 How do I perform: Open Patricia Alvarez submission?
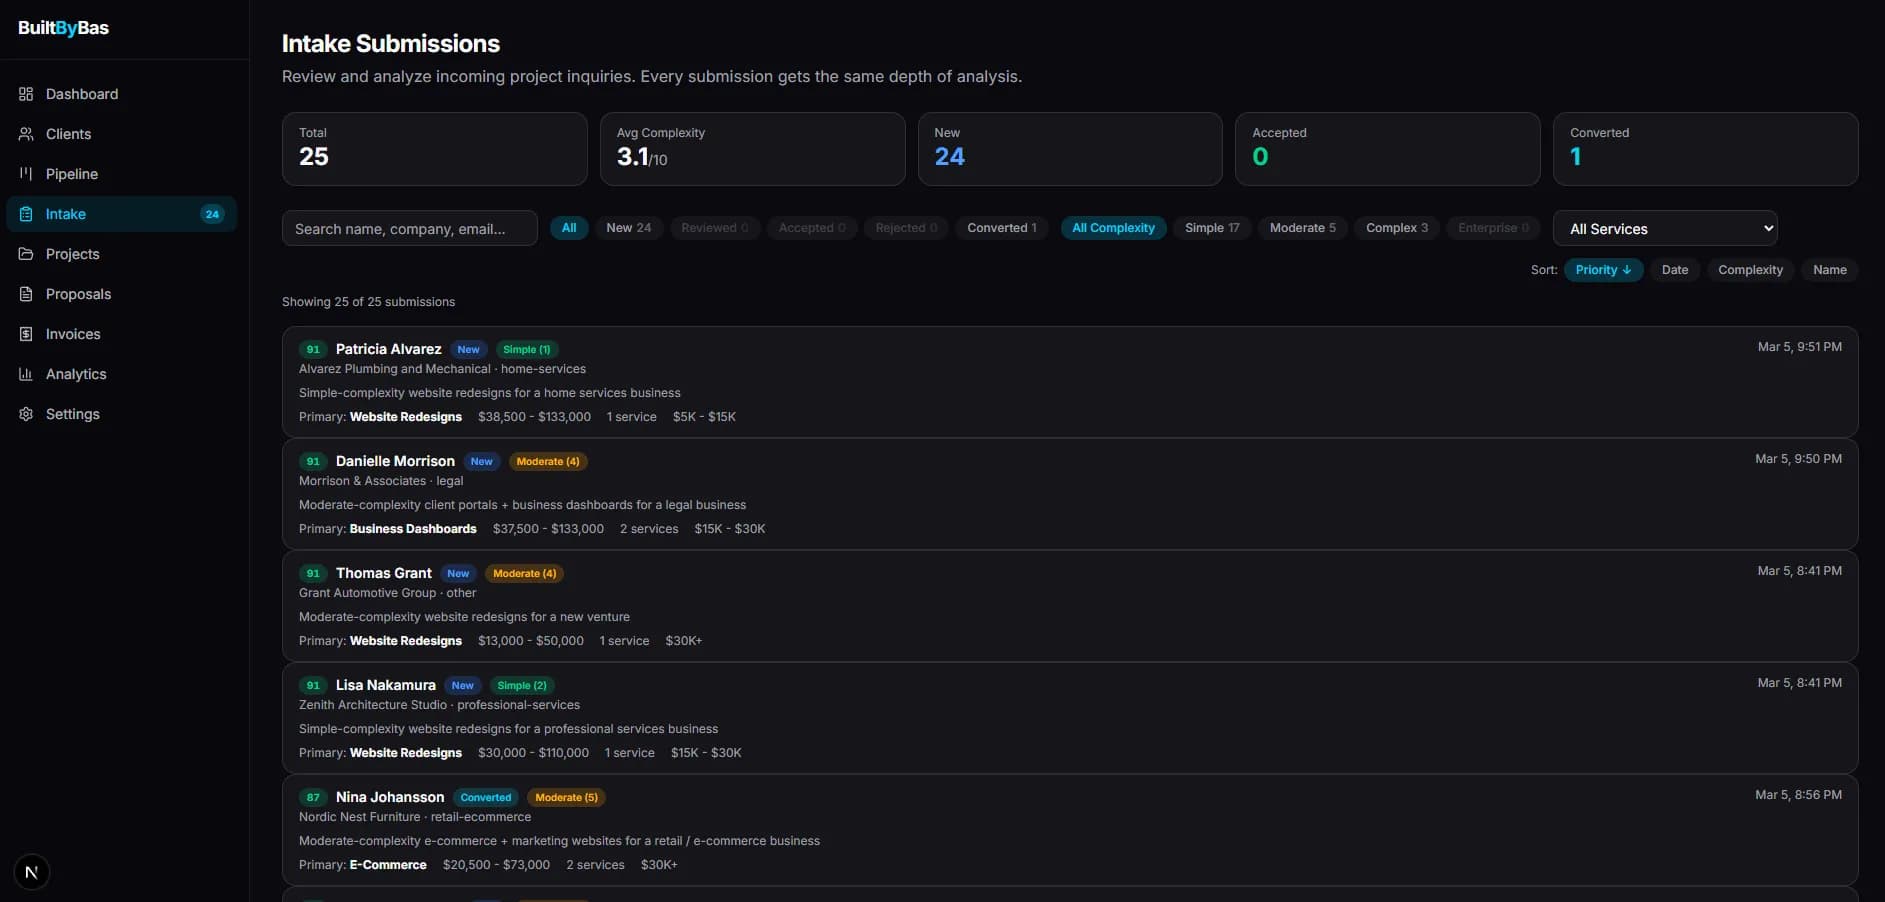[388, 349]
